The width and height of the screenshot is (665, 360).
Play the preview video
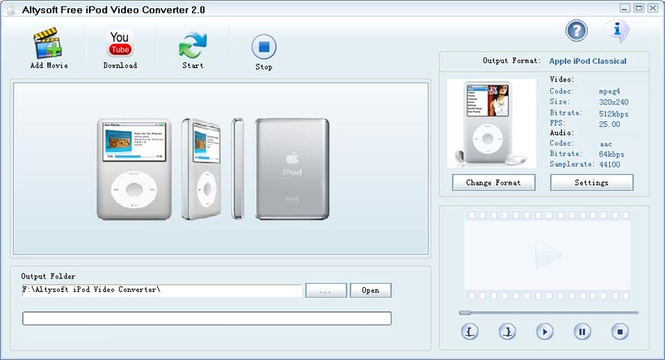click(545, 332)
